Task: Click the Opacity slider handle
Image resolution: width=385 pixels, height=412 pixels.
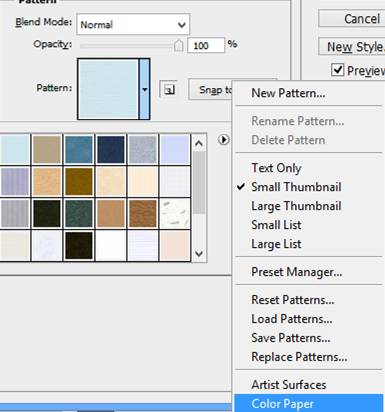Action: tap(179, 46)
